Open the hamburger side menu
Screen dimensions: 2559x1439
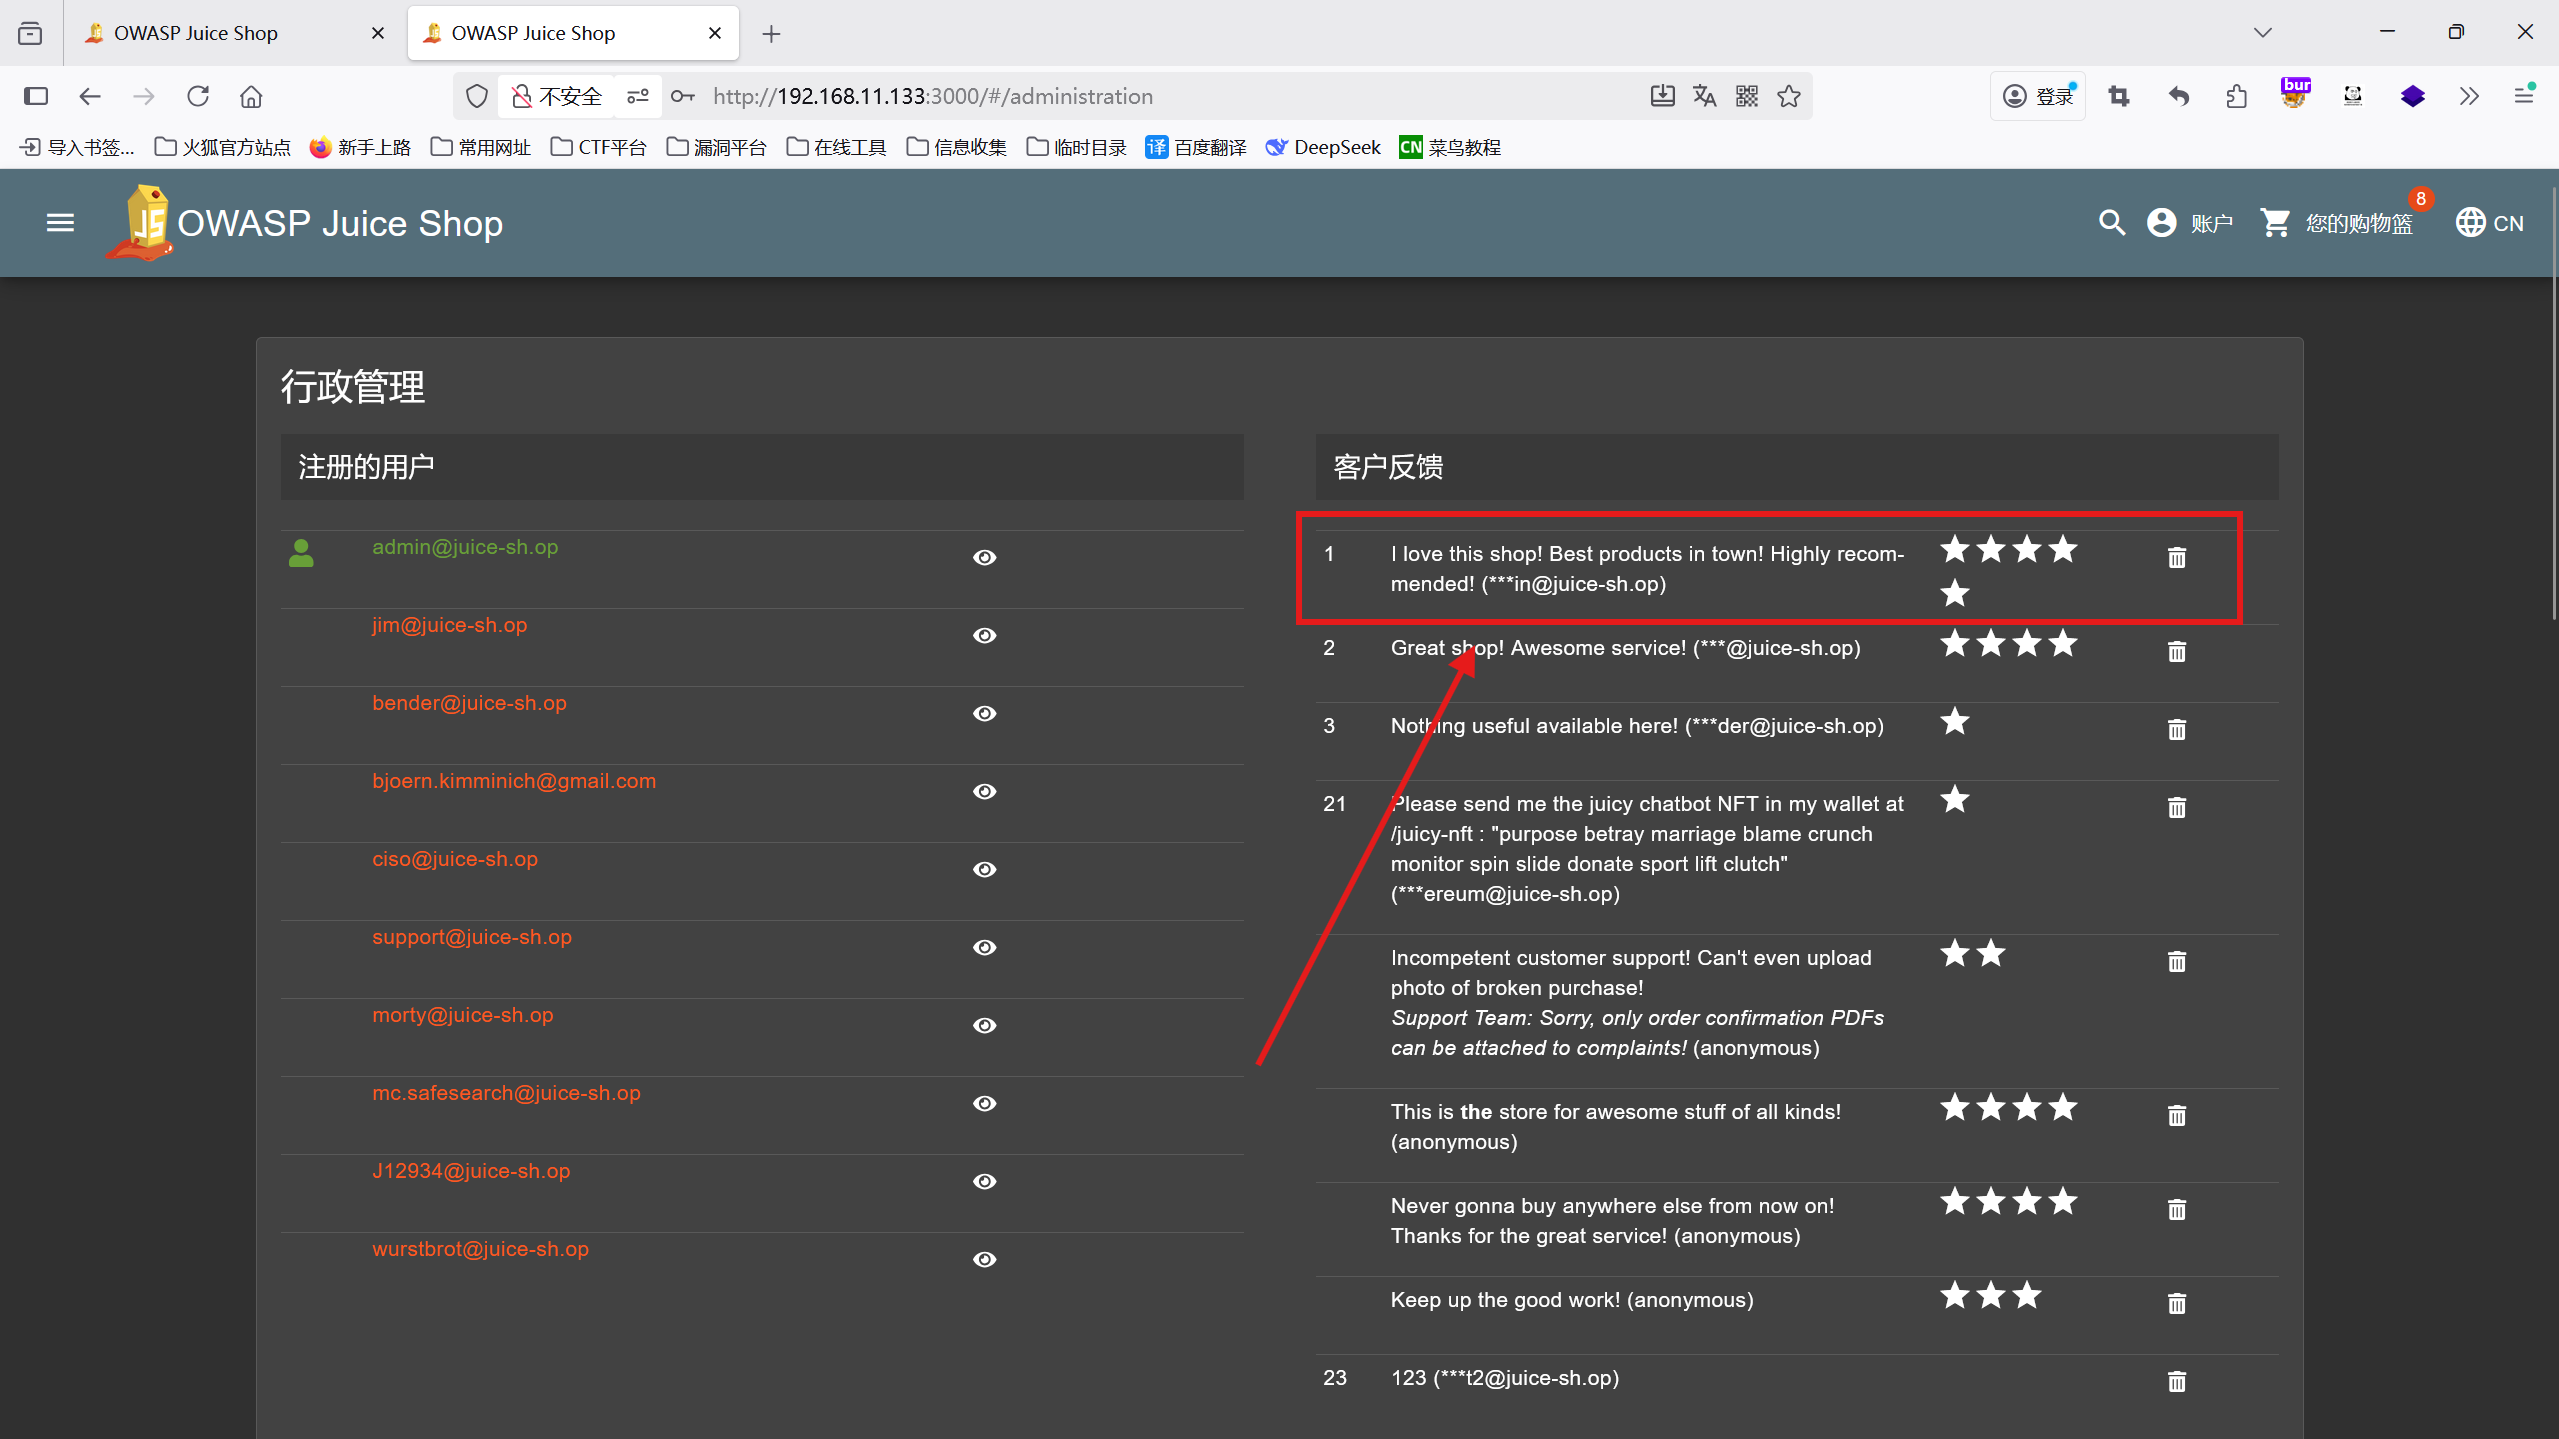[x=60, y=222]
